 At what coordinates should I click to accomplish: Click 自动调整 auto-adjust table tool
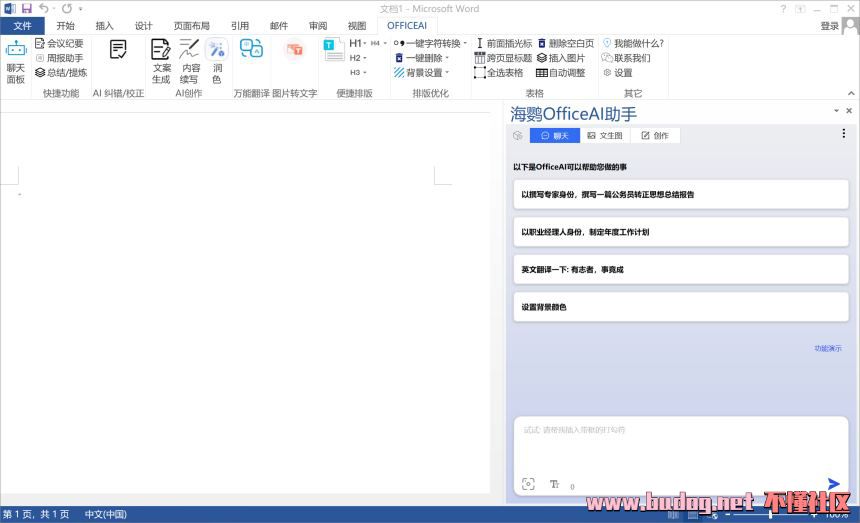click(x=561, y=72)
